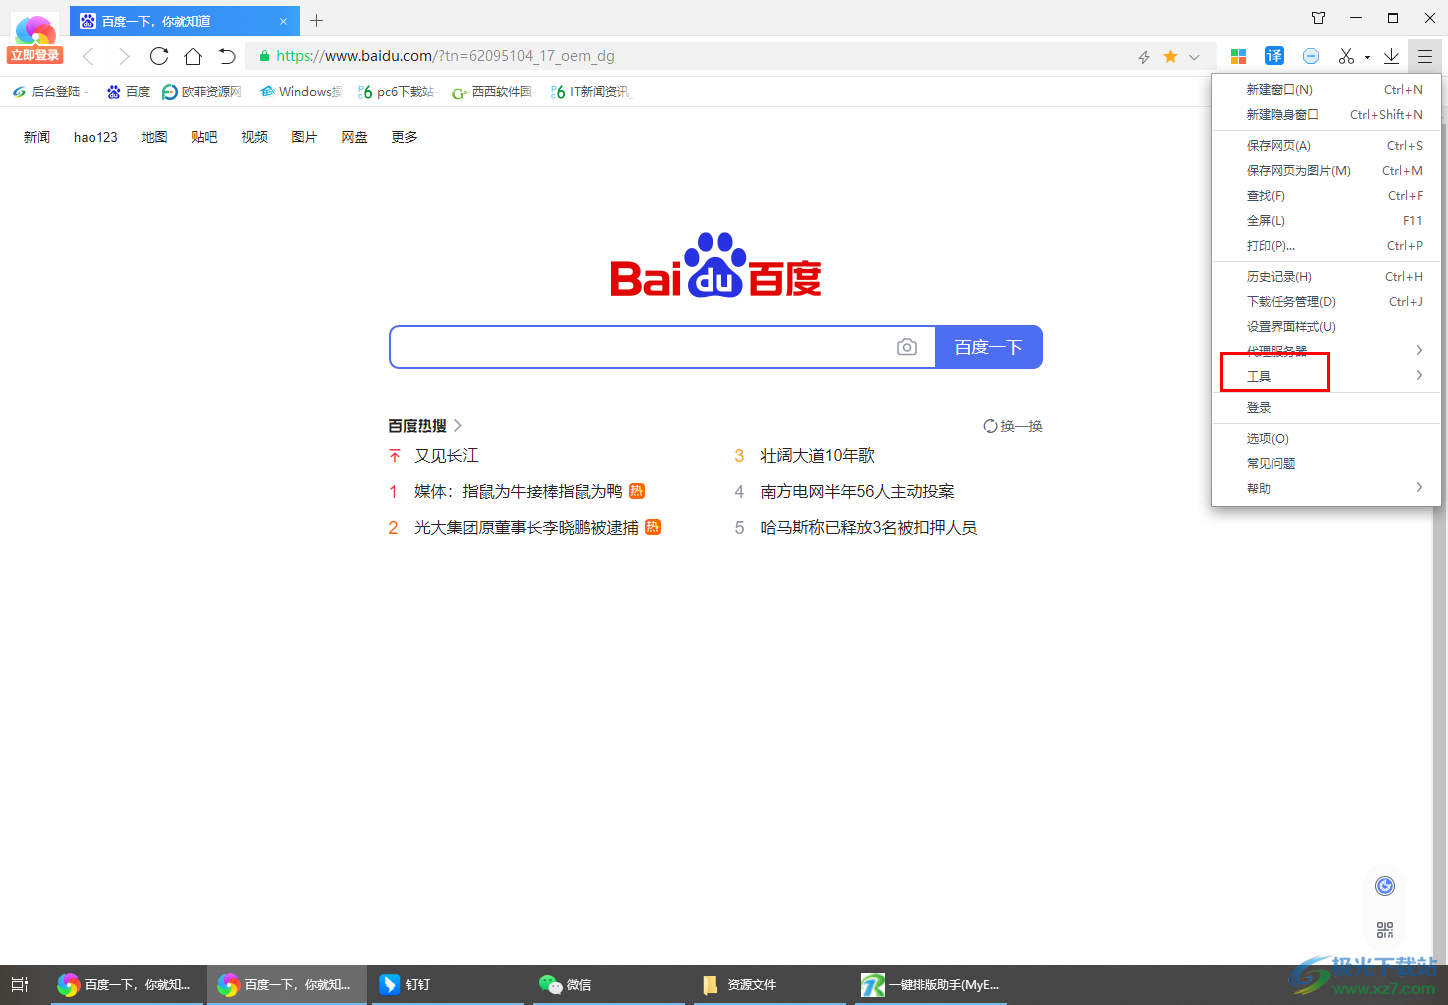Click the undo closed tab icon
Viewport: 1448px width, 1005px height.
pos(227,56)
